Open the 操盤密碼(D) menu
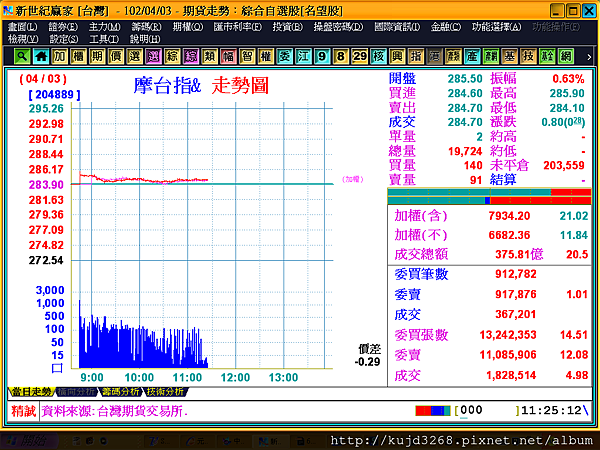The image size is (600, 450). coord(338,27)
